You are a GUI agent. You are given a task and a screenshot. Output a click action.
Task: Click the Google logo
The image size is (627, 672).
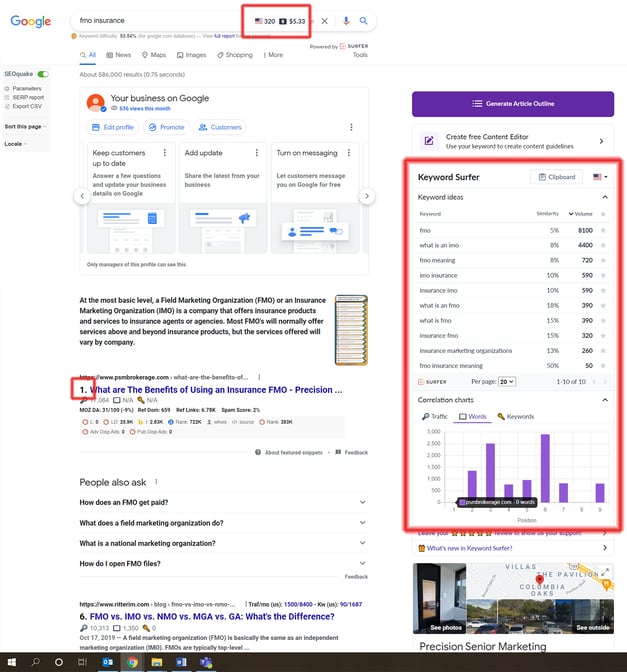point(30,21)
